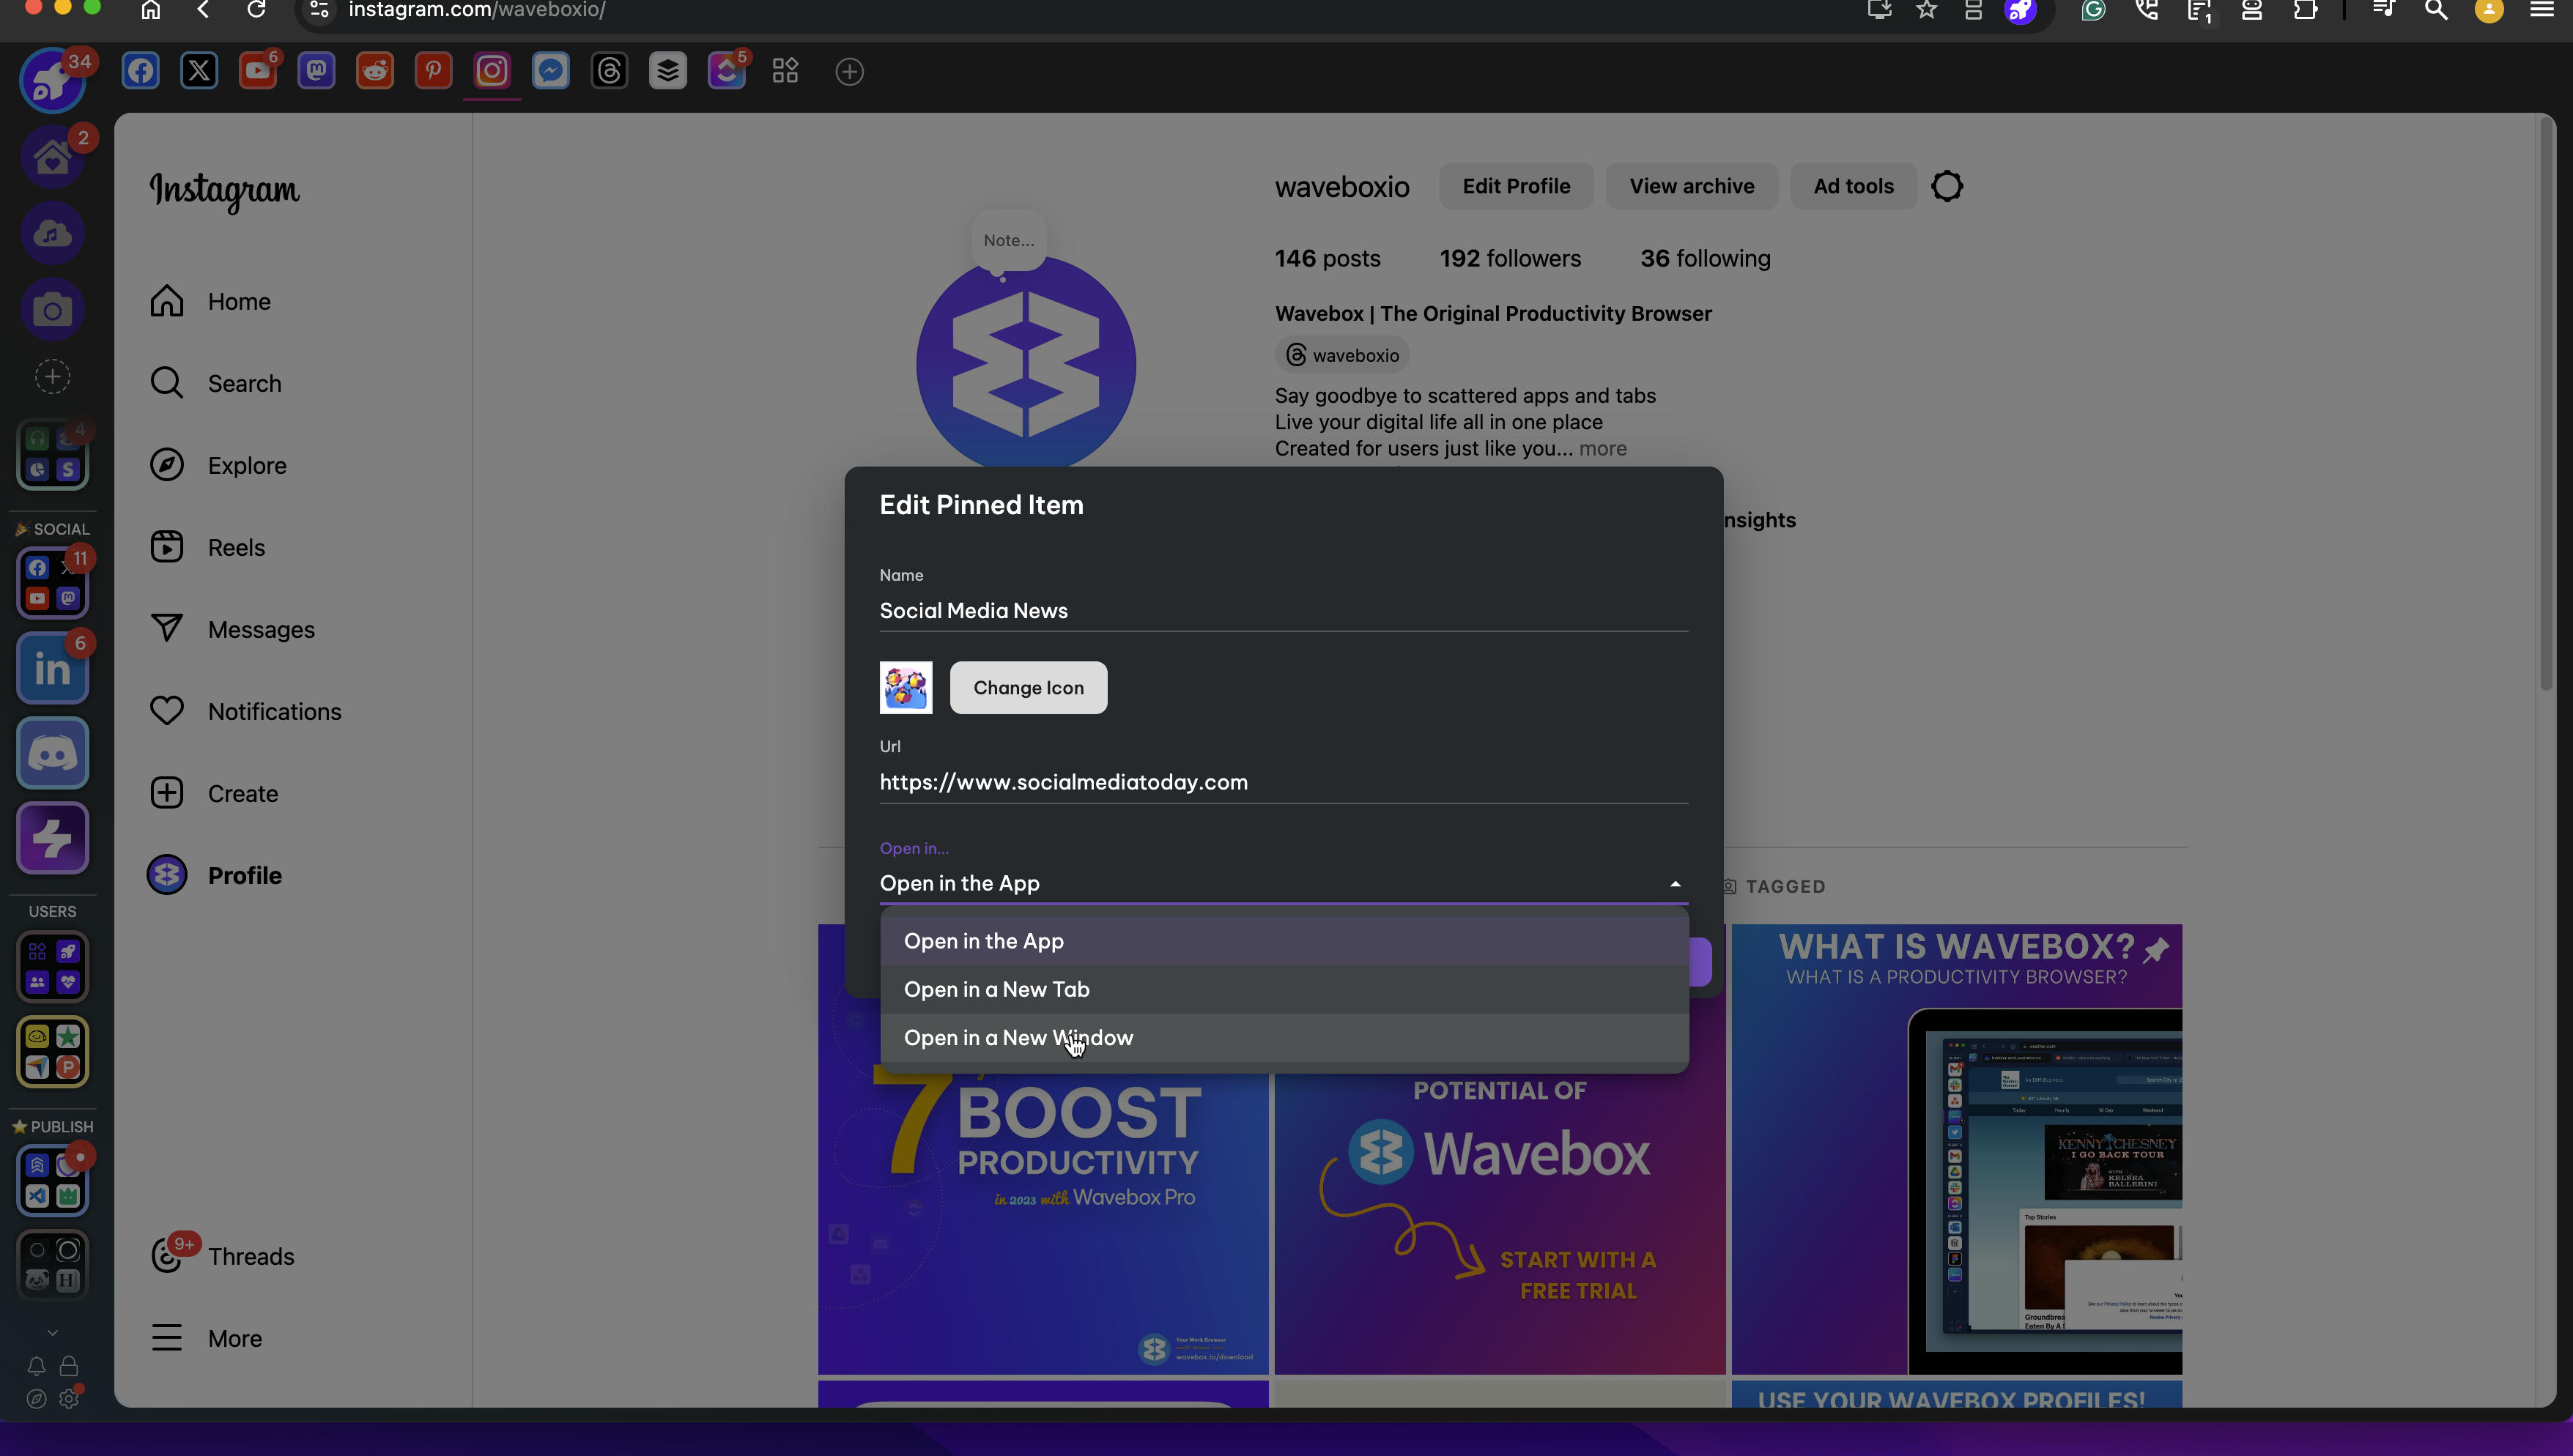Open the X (Twitter) app icon
The height and width of the screenshot is (1456, 2573).
tap(199, 71)
